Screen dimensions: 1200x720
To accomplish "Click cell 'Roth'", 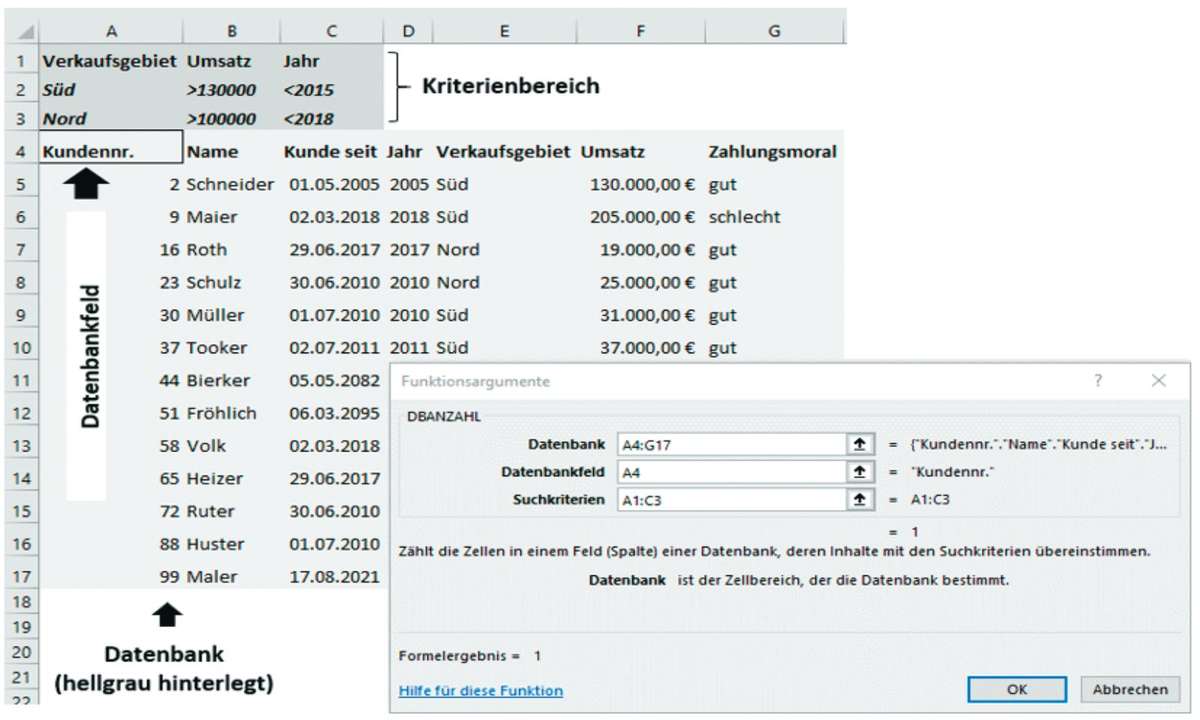I will (x=232, y=250).
